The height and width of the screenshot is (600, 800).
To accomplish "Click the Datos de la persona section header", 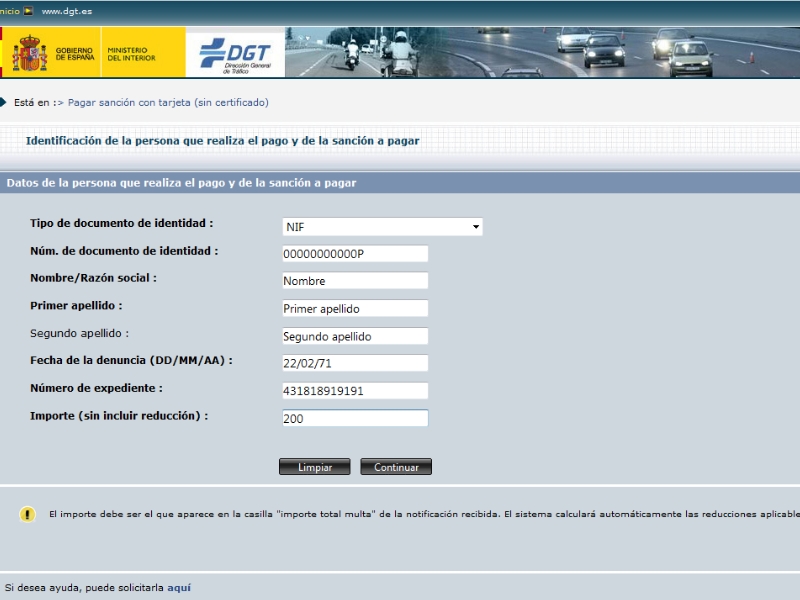I will pyautogui.click(x=181, y=183).
